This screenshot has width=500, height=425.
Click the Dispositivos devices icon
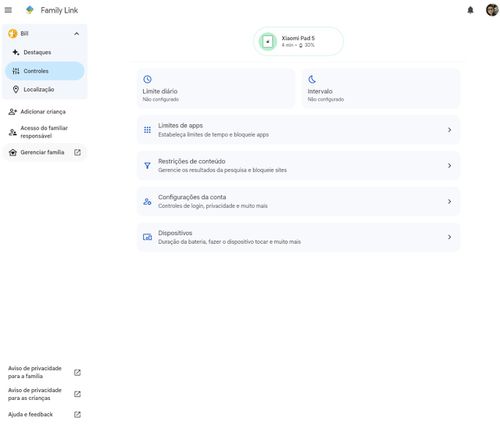[x=147, y=237]
